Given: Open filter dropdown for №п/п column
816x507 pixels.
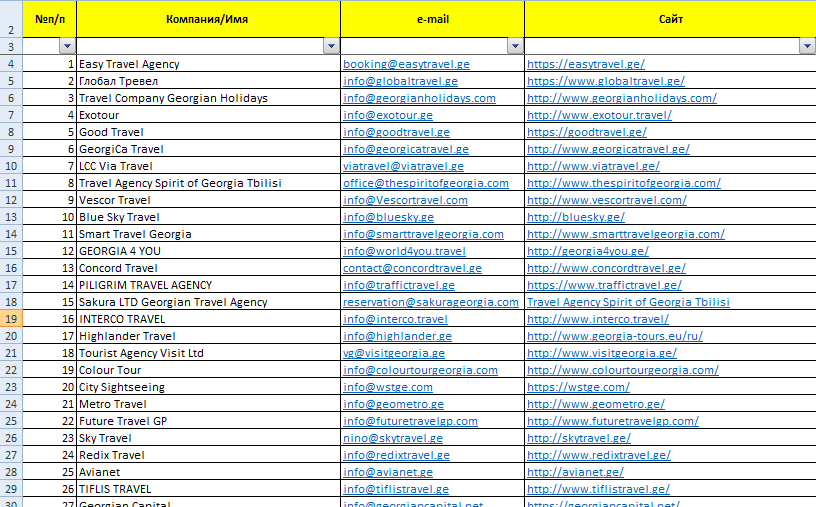Looking at the screenshot, I should tap(67, 46).
